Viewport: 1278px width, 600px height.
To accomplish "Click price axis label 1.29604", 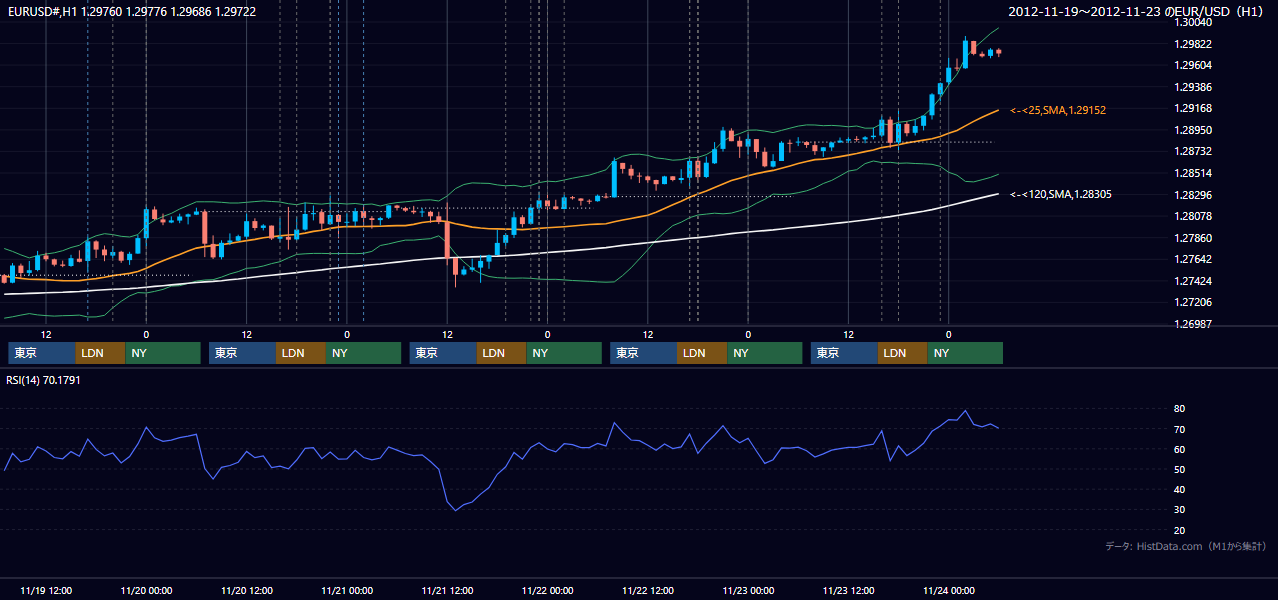I will (1195, 65).
